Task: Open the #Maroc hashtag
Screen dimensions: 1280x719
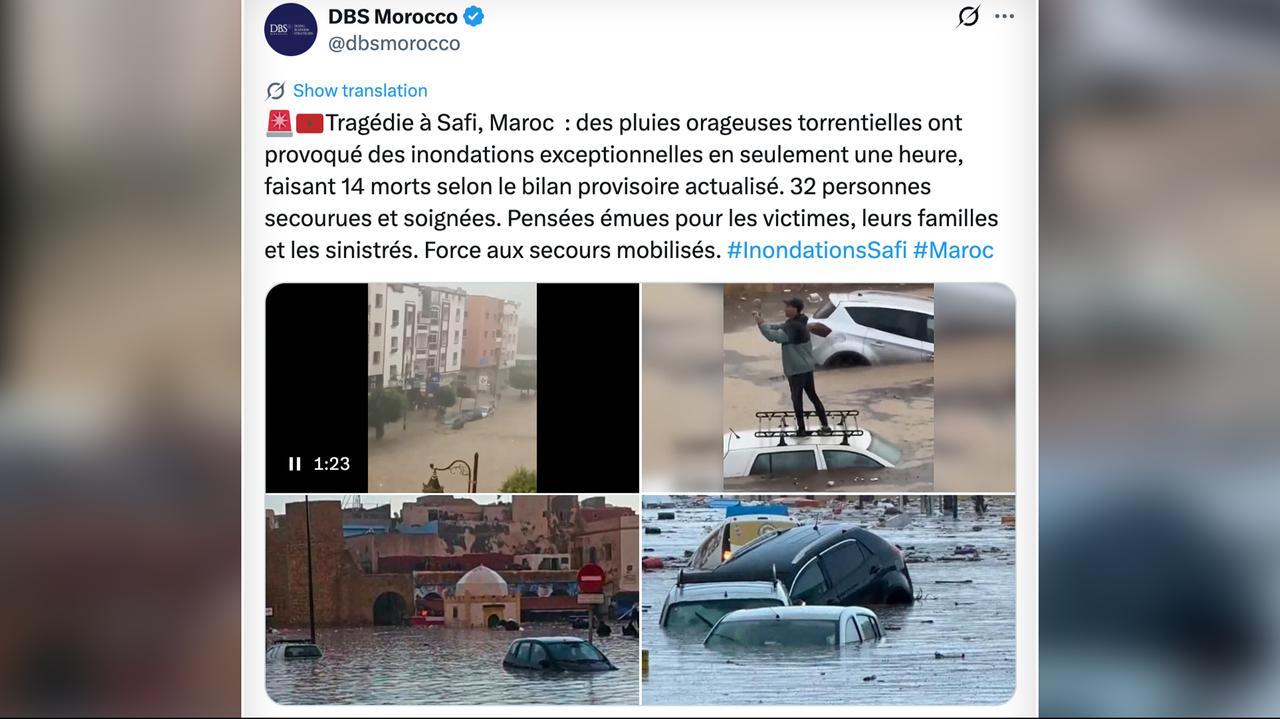Action: [x=953, y=250]
